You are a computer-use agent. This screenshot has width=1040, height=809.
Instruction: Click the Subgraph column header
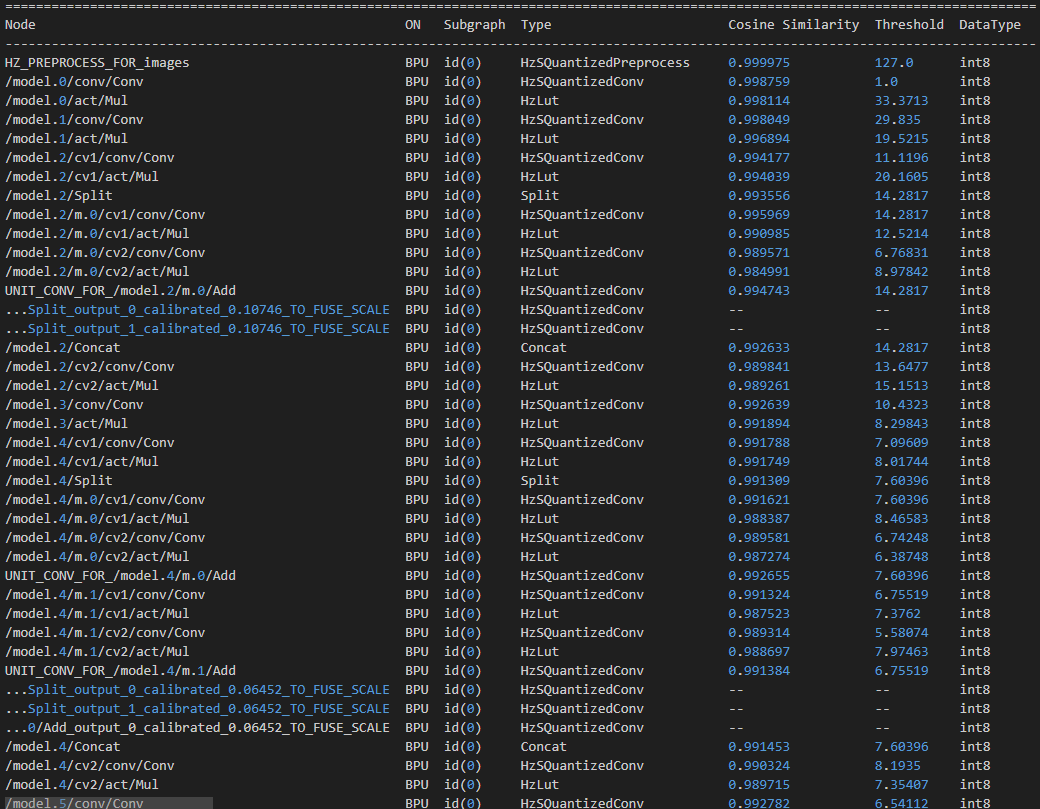tap(474, 24)
